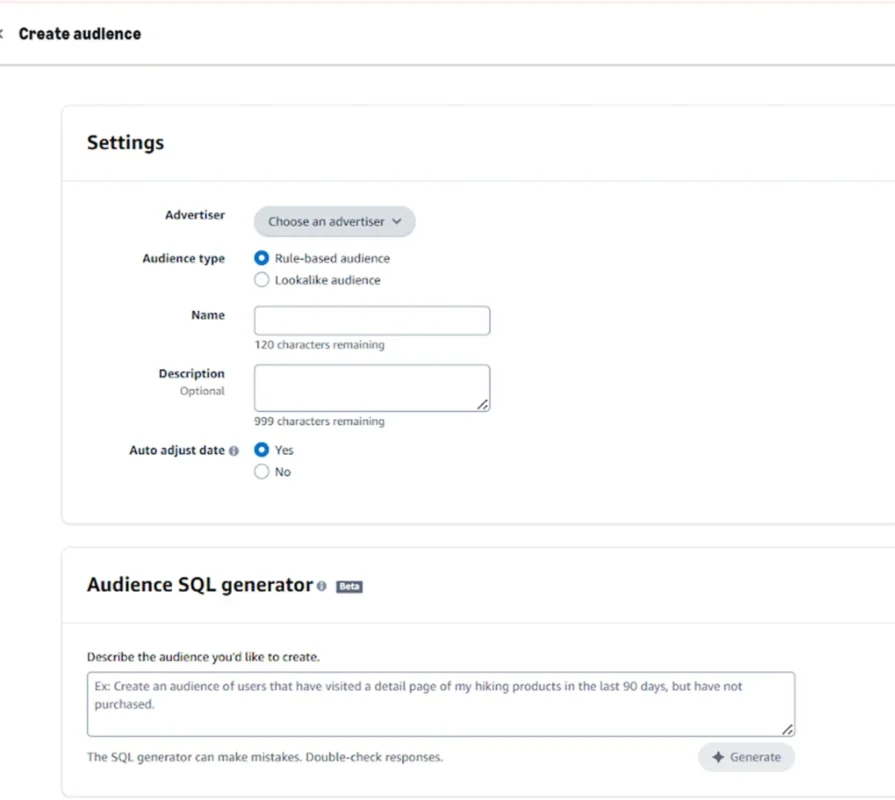This screenshot has height=800, width=895.
Task: Click the Audience SQL generator heading
Action: (196, 585)
